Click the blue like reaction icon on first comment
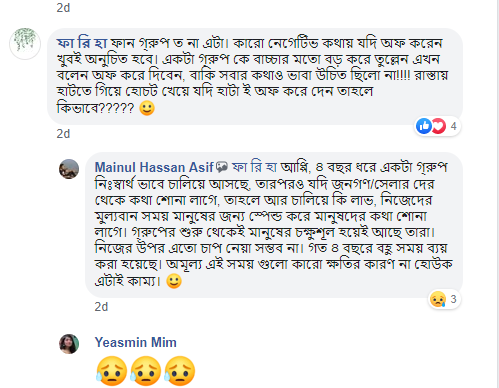499x388 pixels. tap(424, 126)
